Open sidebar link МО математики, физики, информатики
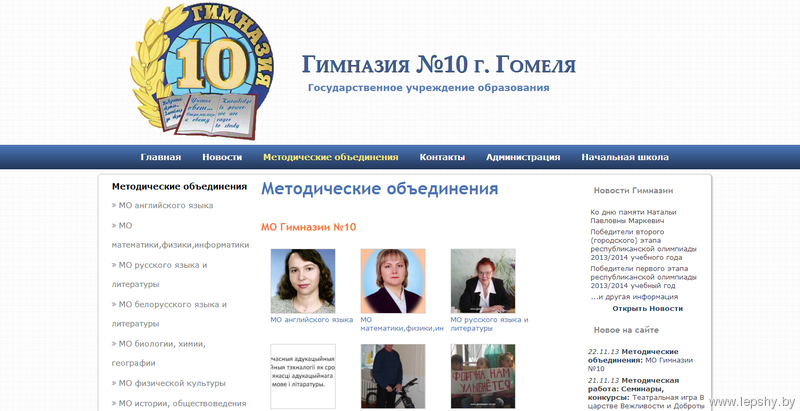Viewport: 800px width, 411px height. tap(180, 235)
